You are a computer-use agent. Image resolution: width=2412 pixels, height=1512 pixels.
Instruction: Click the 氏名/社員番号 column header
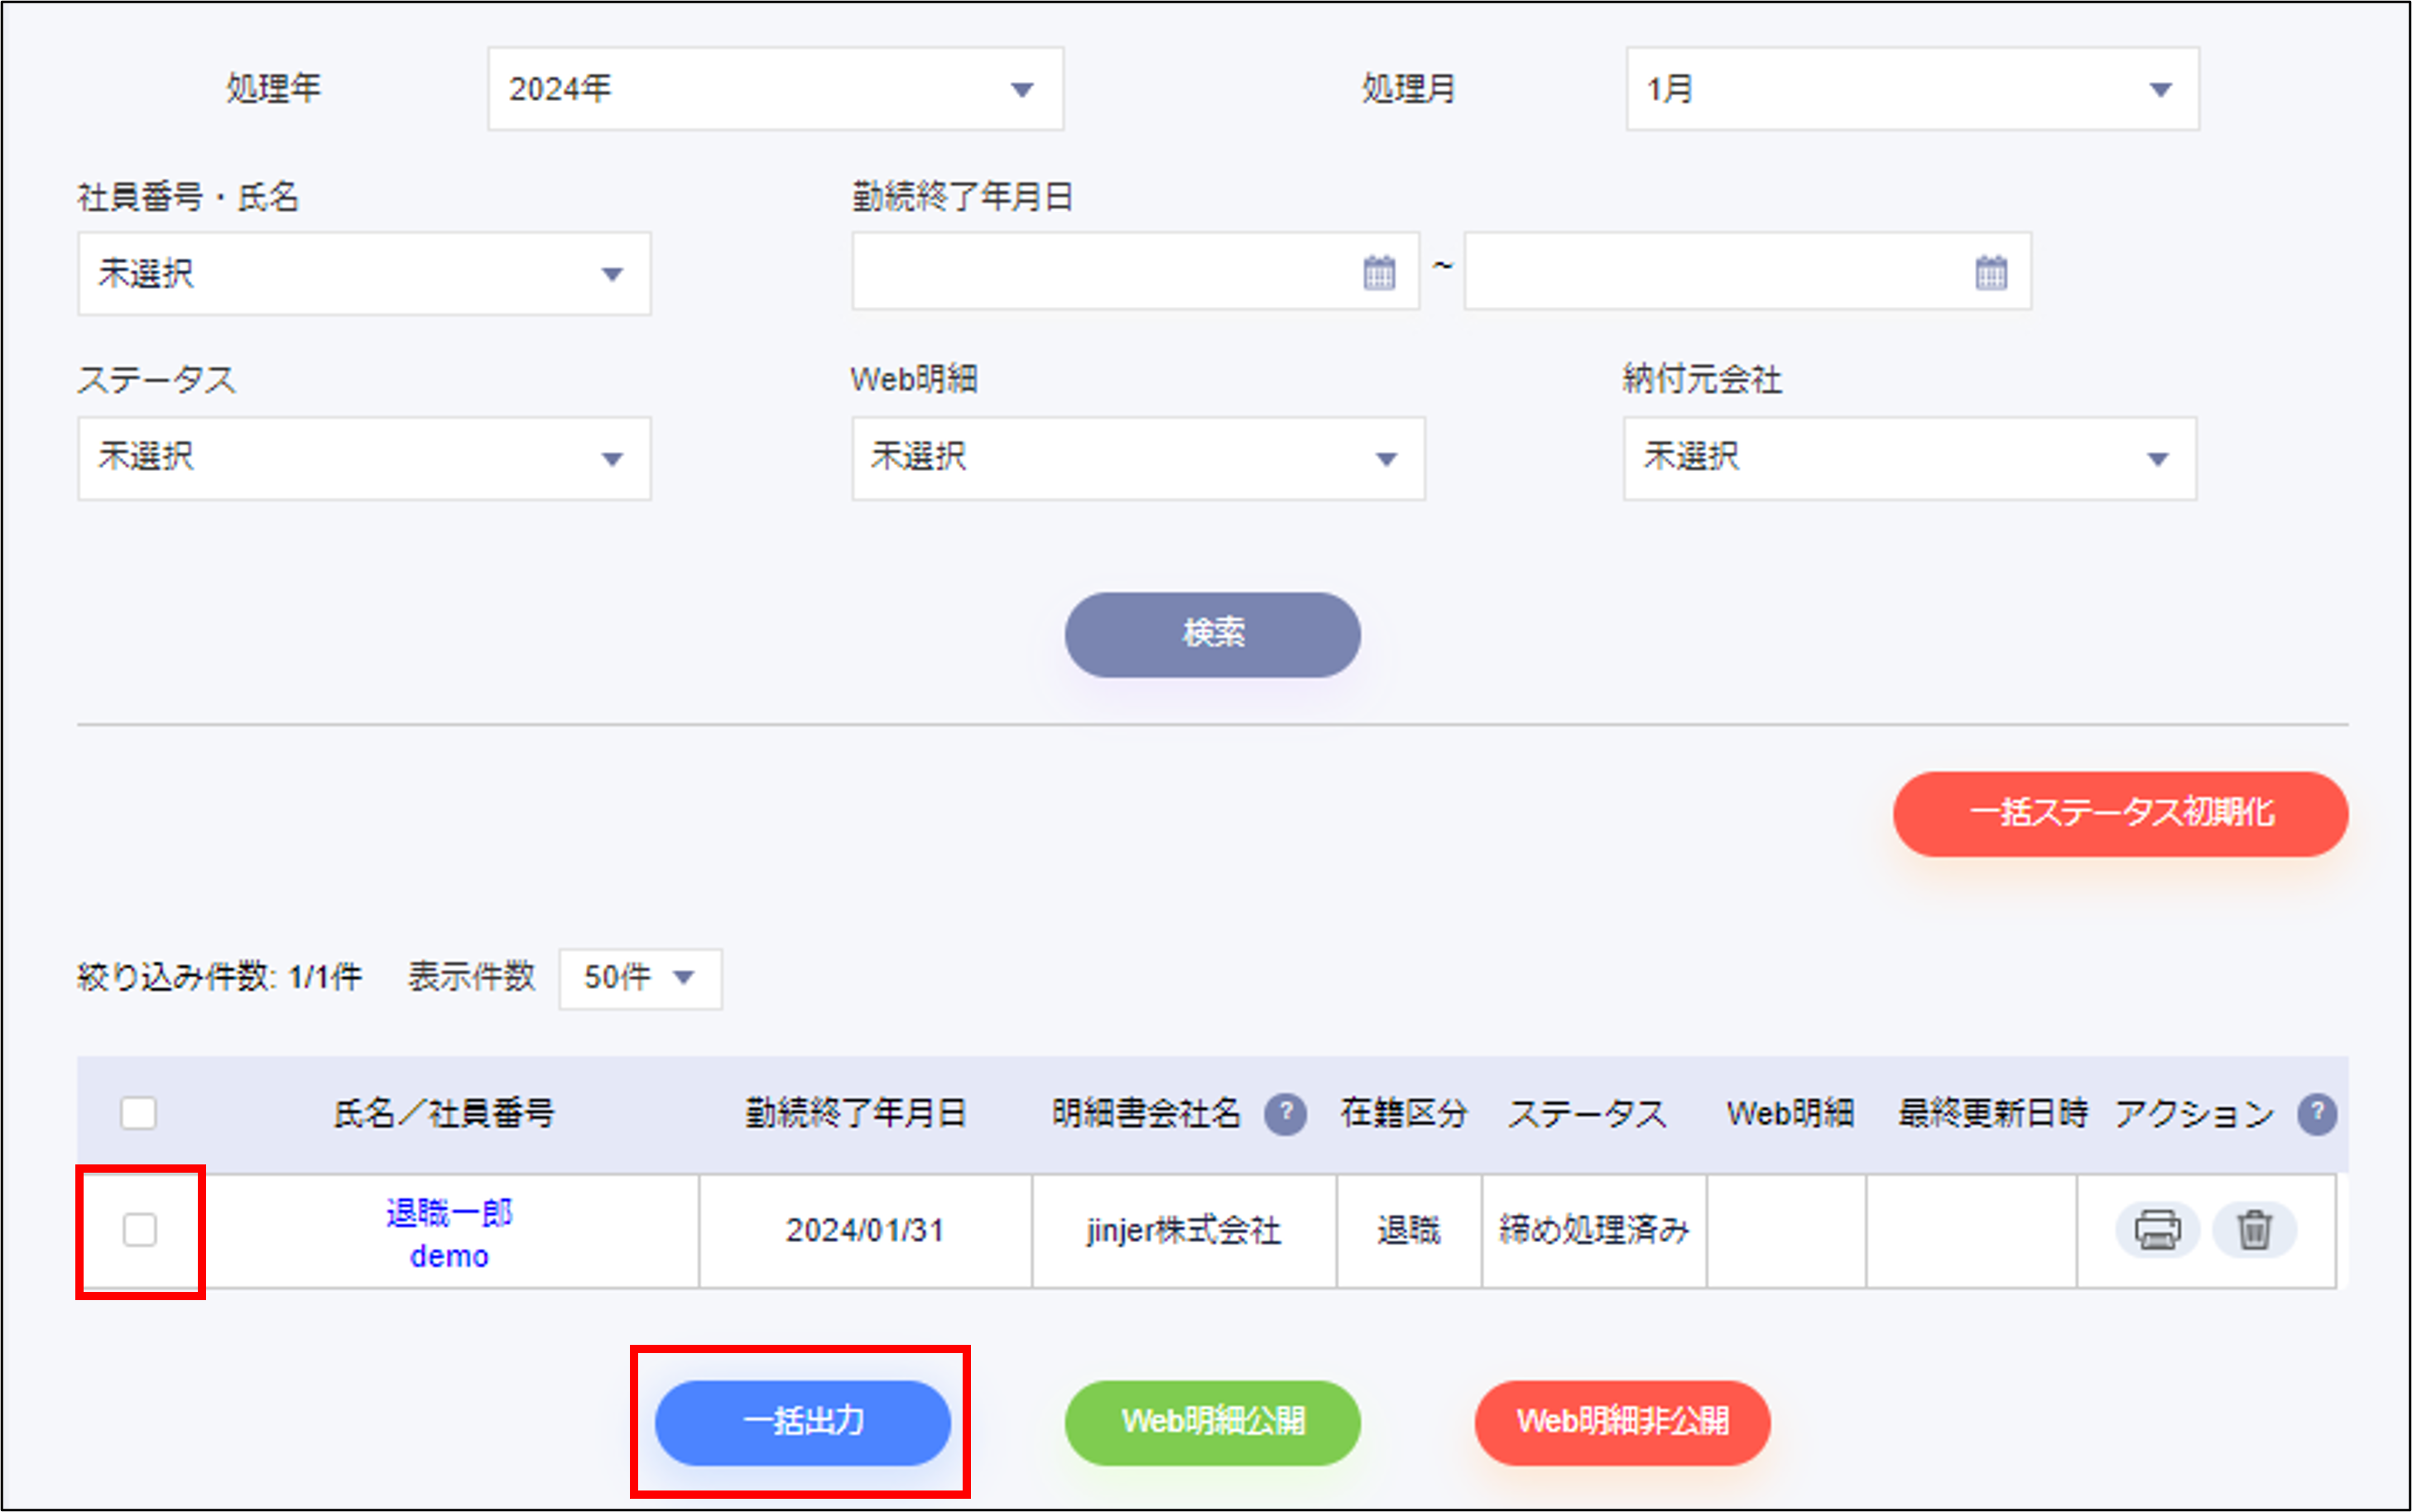444,1113
